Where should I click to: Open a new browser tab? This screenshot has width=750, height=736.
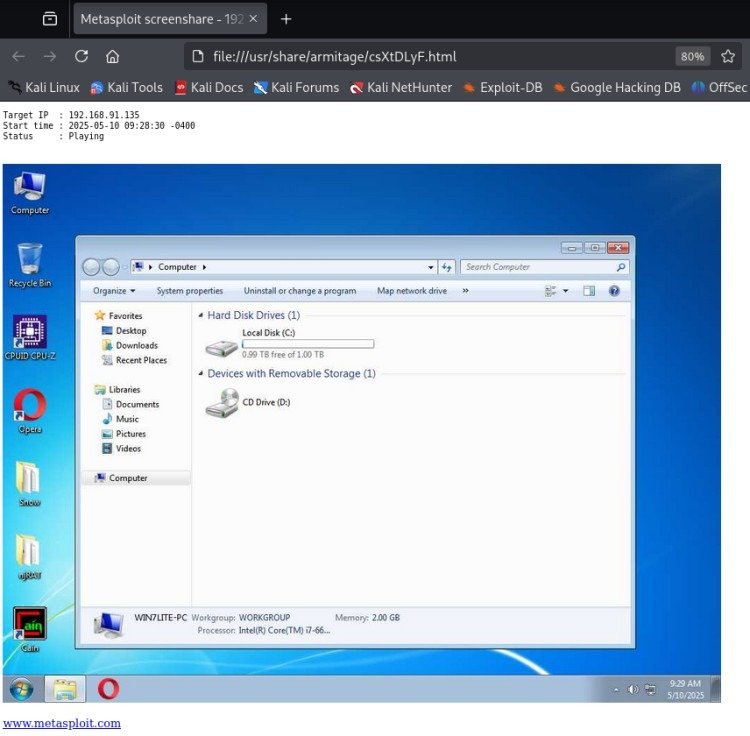coord(286,19)
